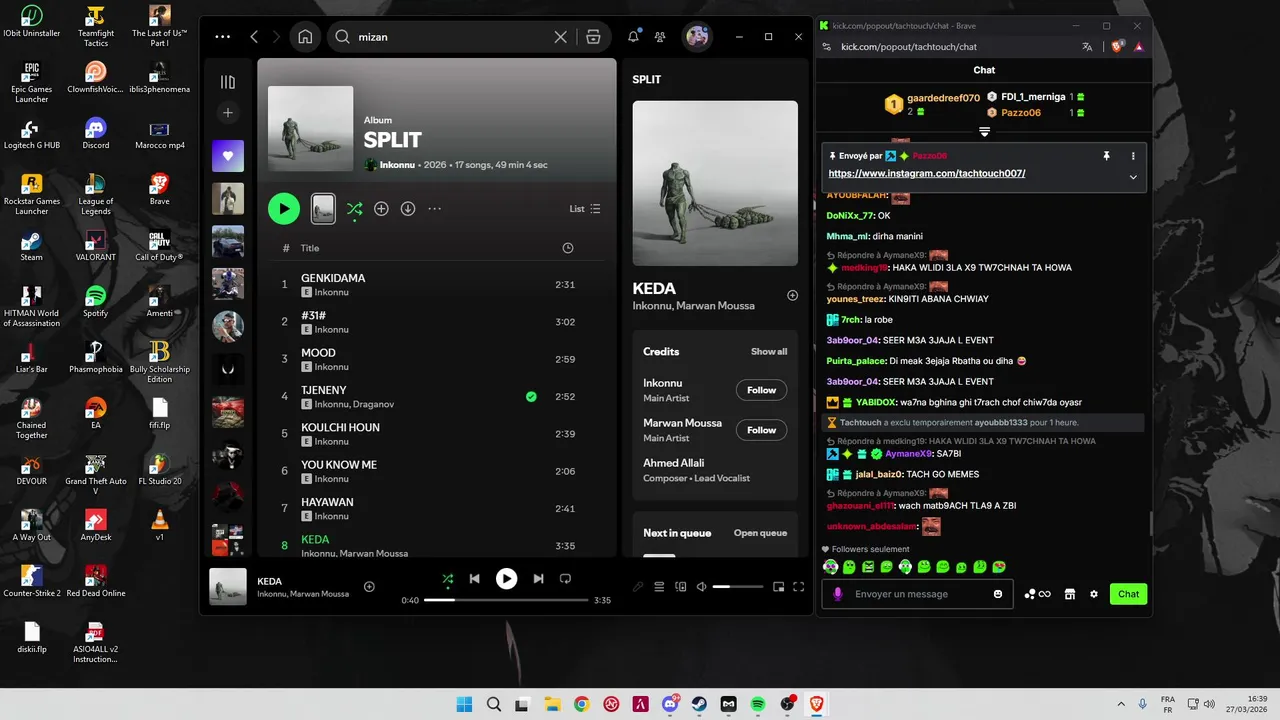Expand the pinned message chevron in Kick chat
1280x720 pixels.
tap(1133, 177)
